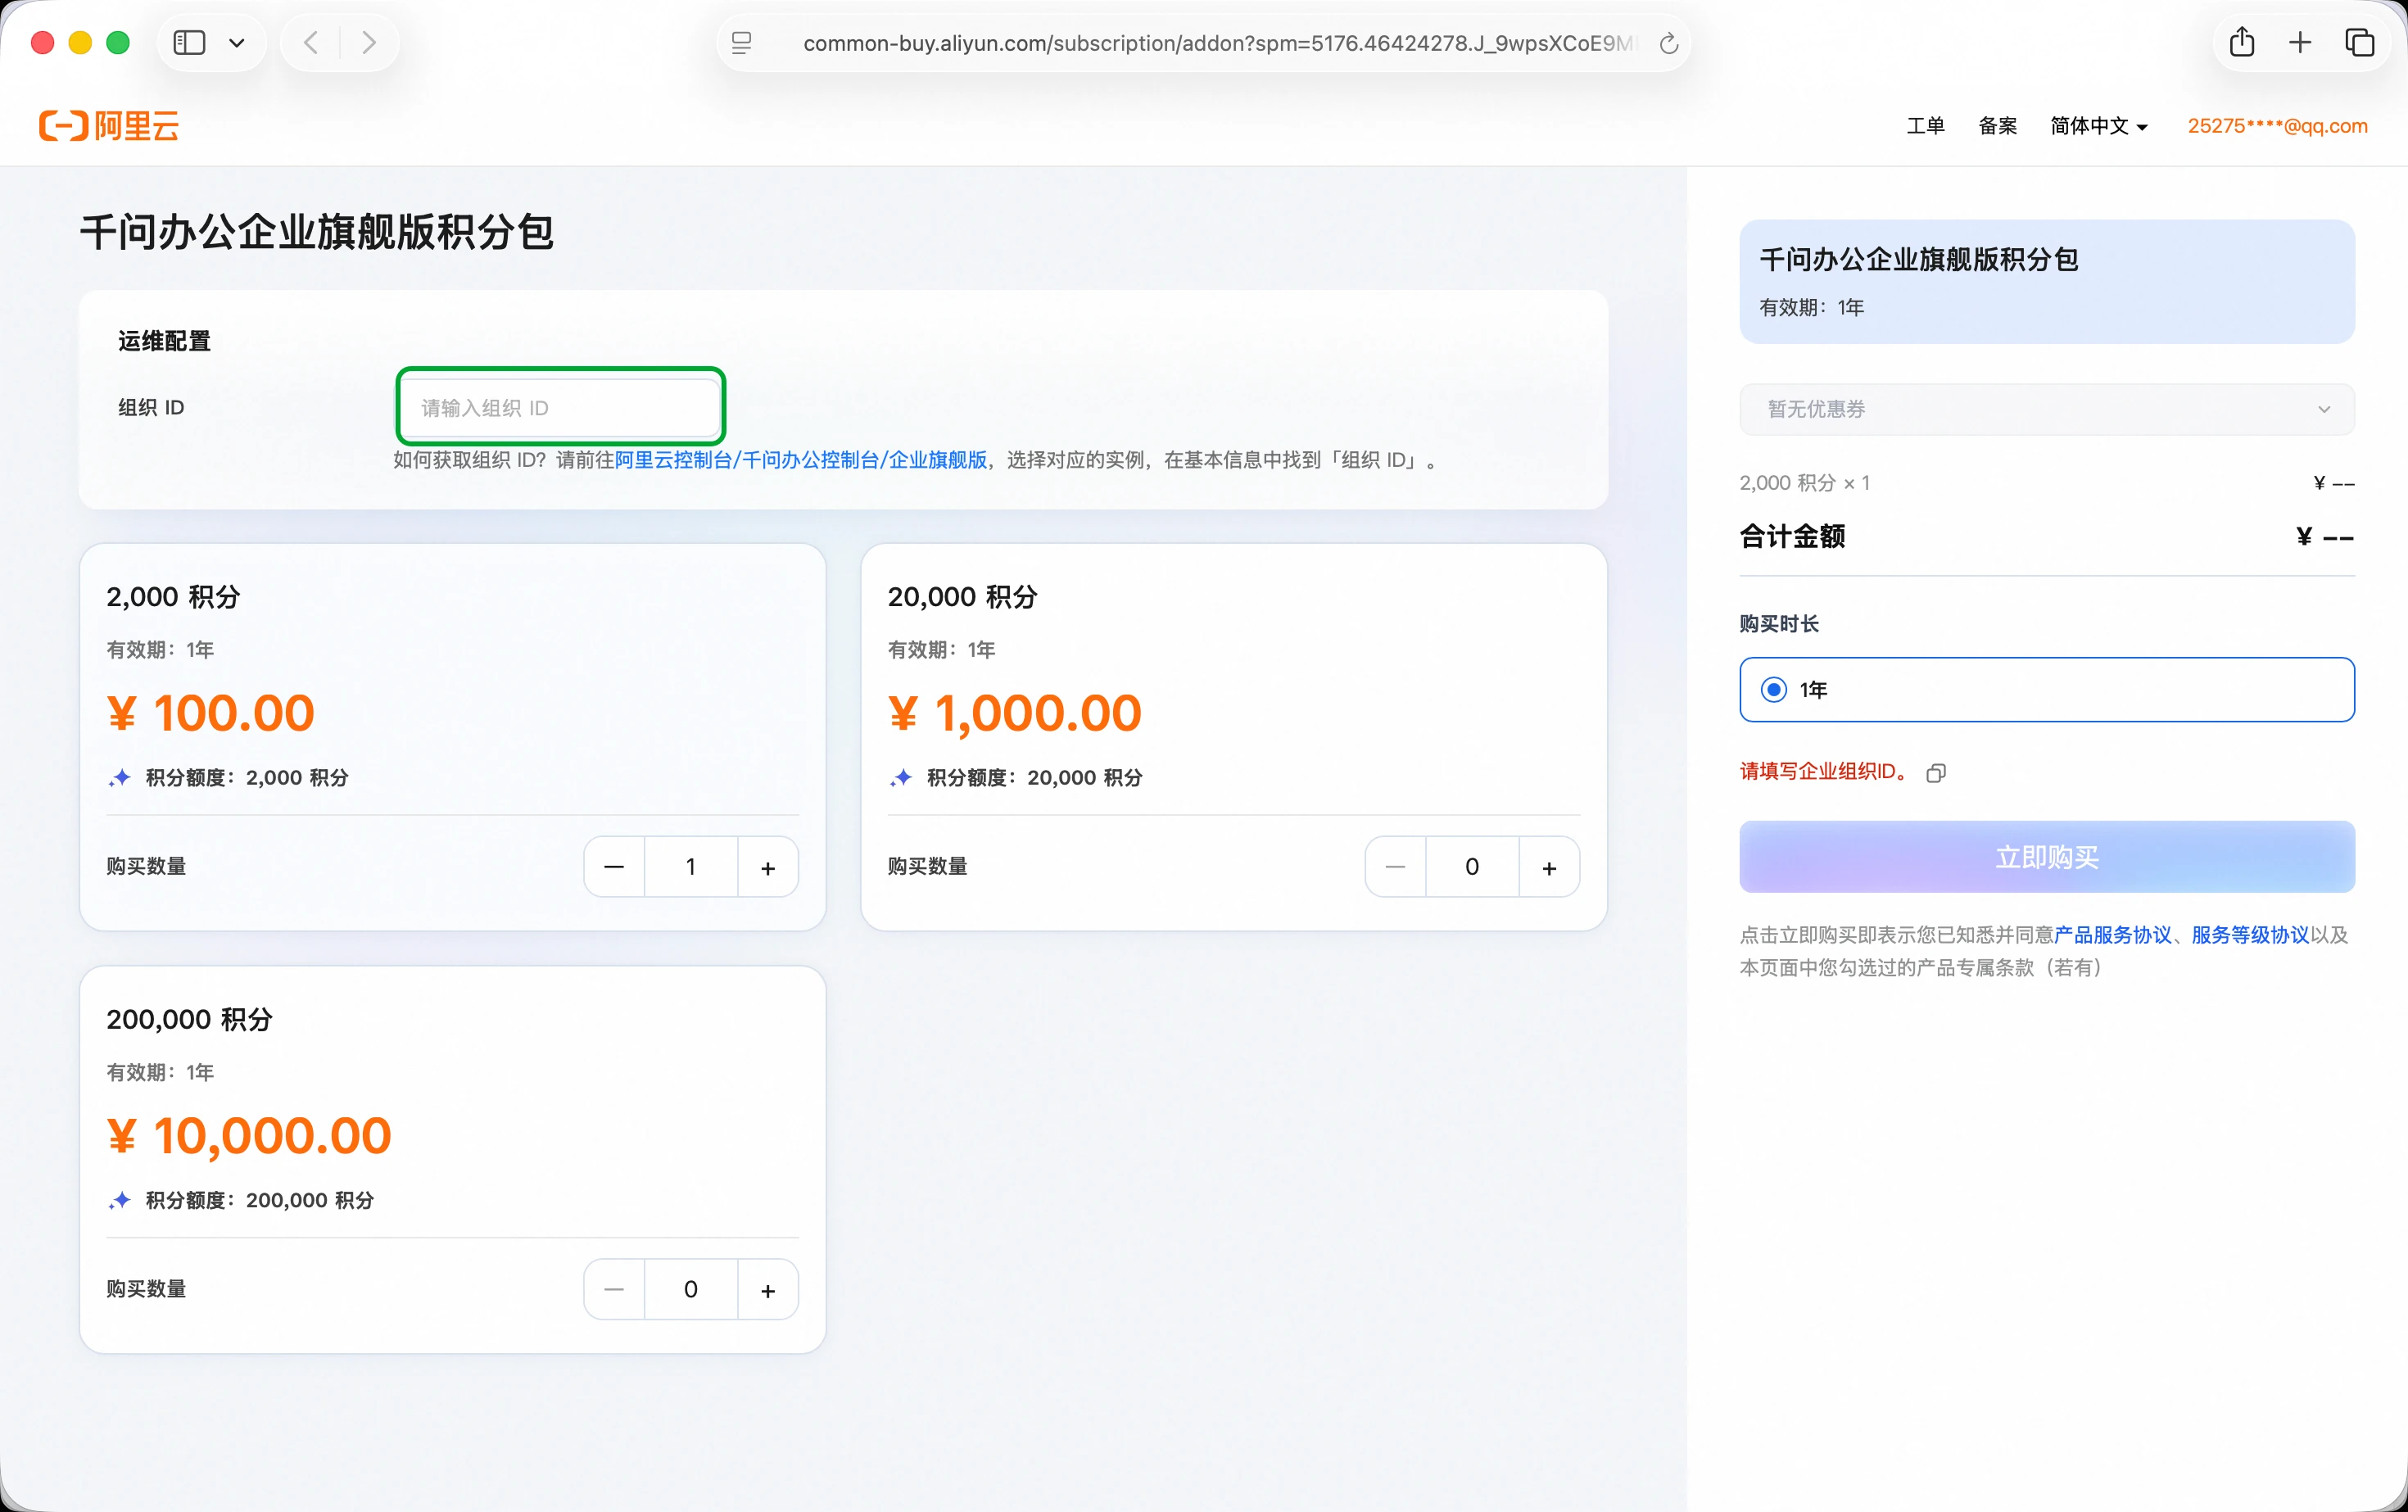Expand the 暂无优惠券 coupon dropdown
2408x1512 pixels.
[x=2047, y=409]
